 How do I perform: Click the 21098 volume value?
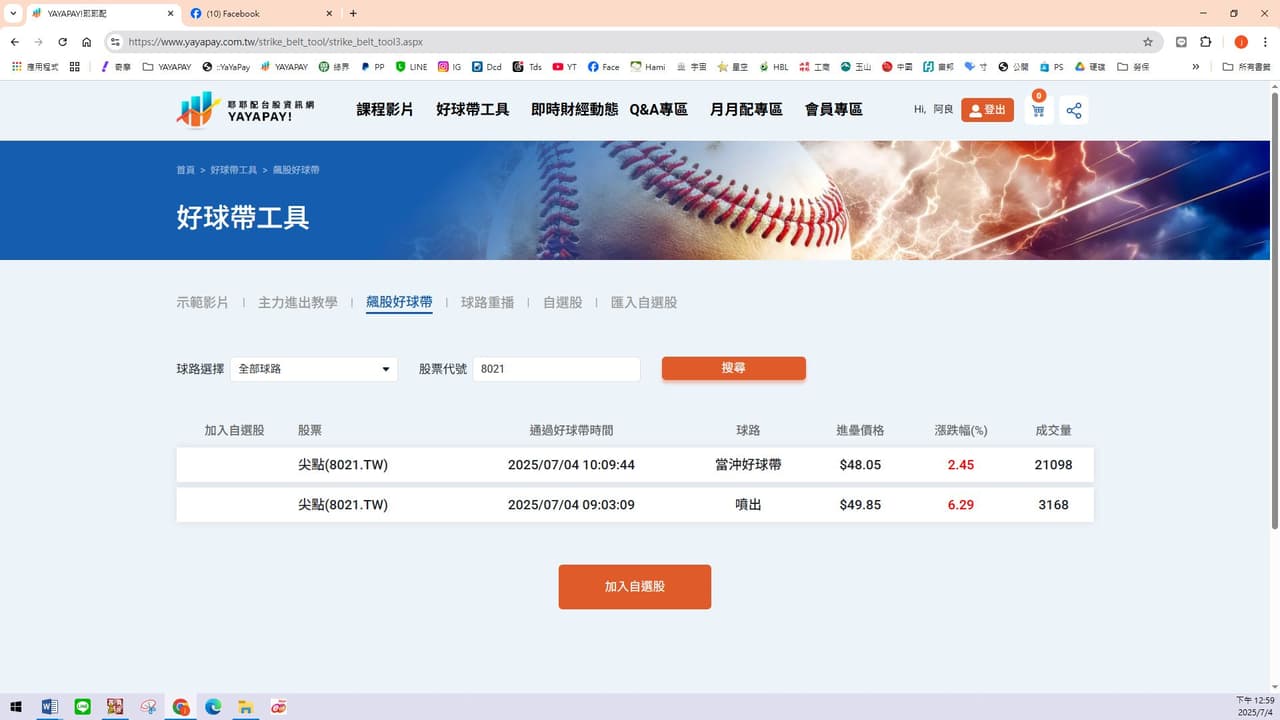pos(1054,465)
